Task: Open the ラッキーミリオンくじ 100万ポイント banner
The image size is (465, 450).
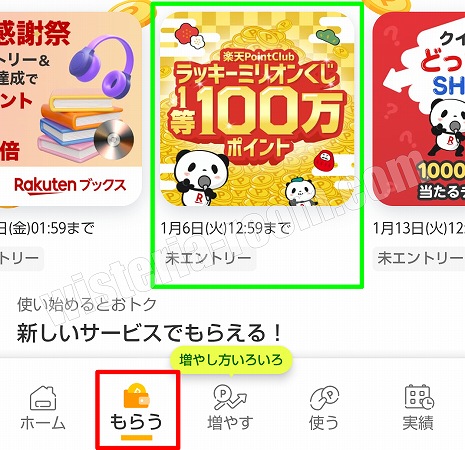Action: pos(257,109)
